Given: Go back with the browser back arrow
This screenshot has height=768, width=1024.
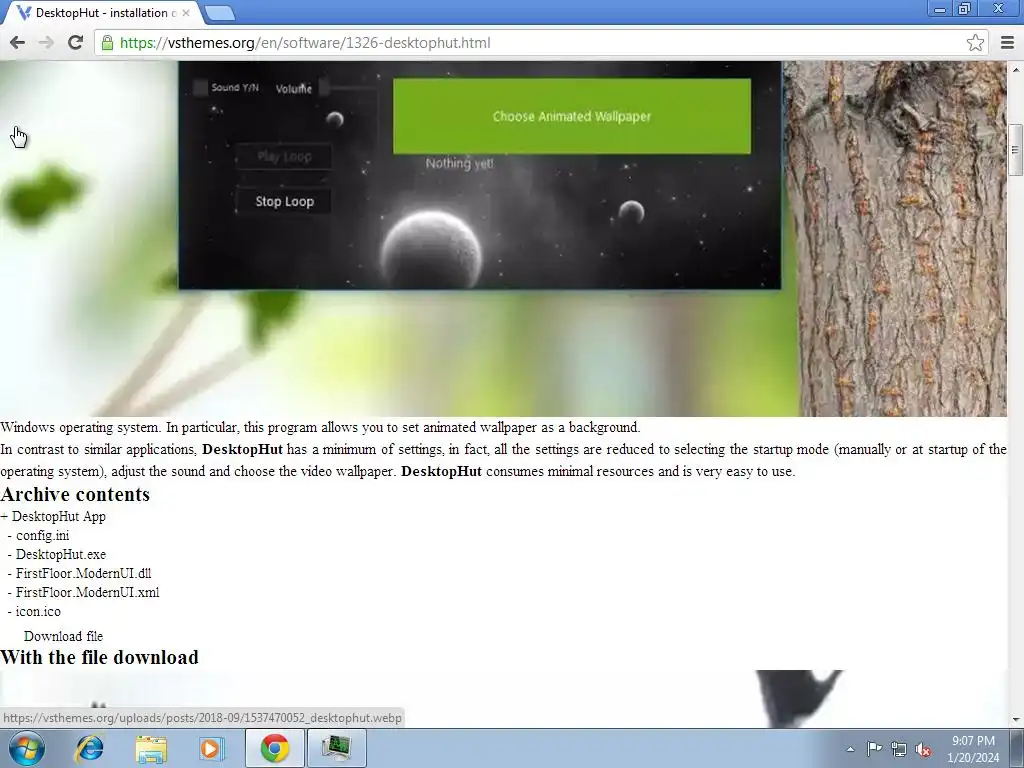Looking at the screenshot, I should 18,43.
